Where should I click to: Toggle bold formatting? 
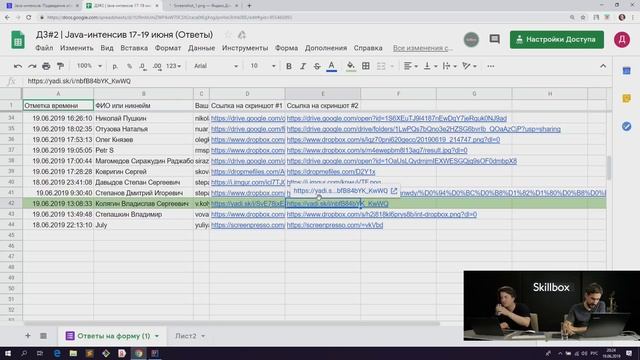click(x=289, y=66)
